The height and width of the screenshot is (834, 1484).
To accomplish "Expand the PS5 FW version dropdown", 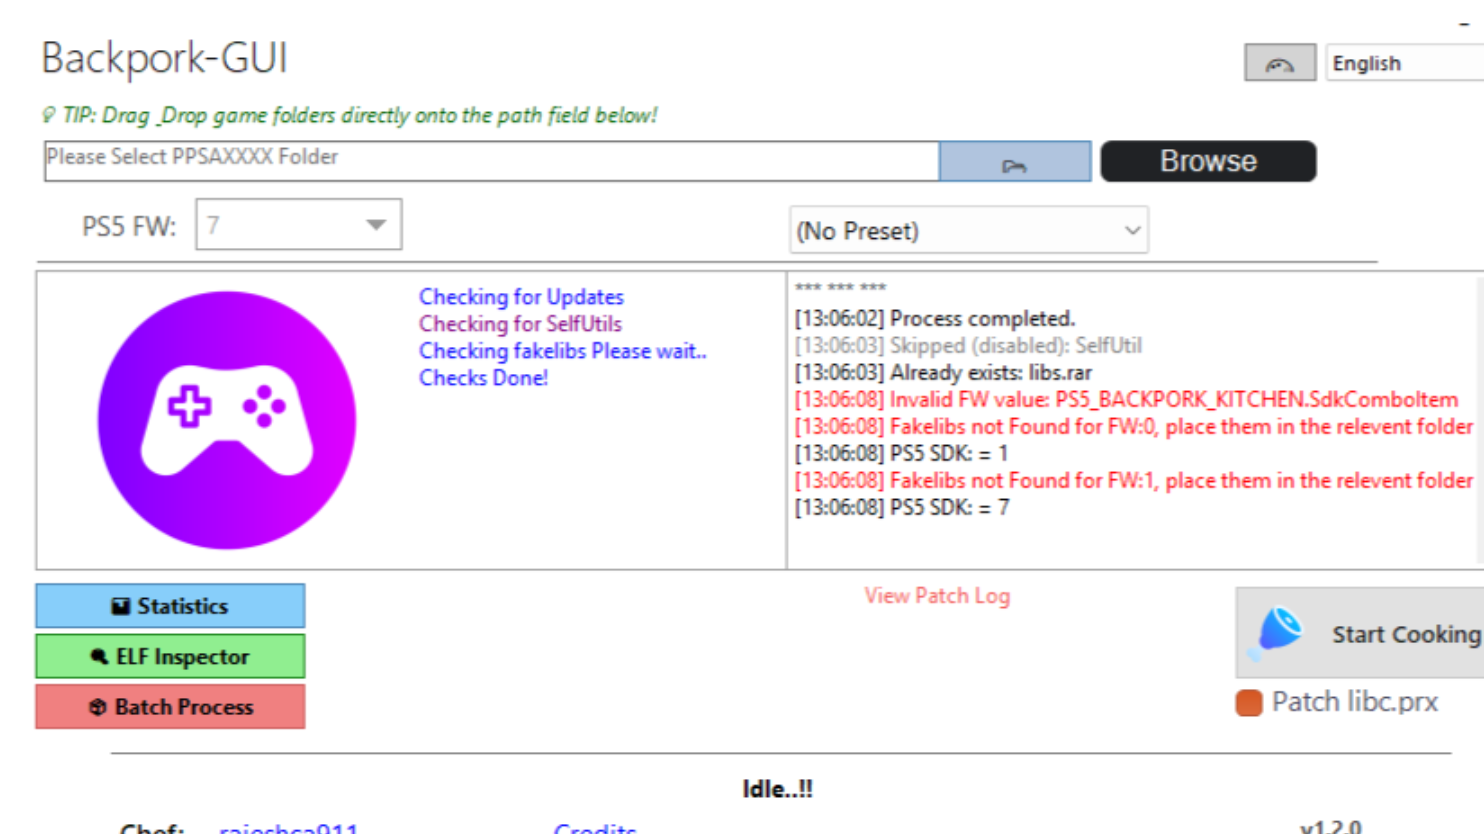I will [376, 225].
